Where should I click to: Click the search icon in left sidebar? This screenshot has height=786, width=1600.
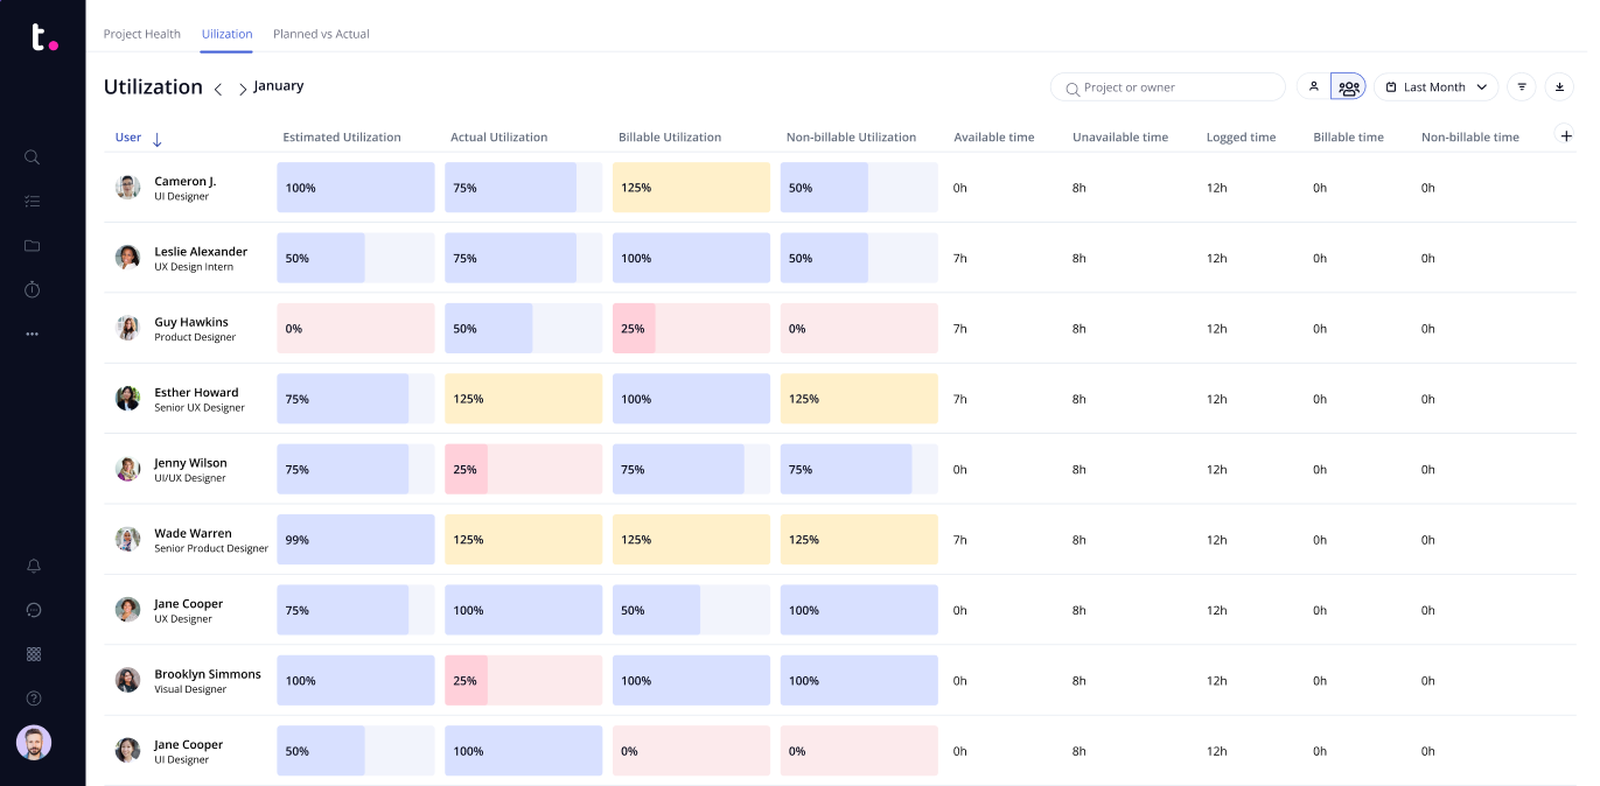pos(32,157)
